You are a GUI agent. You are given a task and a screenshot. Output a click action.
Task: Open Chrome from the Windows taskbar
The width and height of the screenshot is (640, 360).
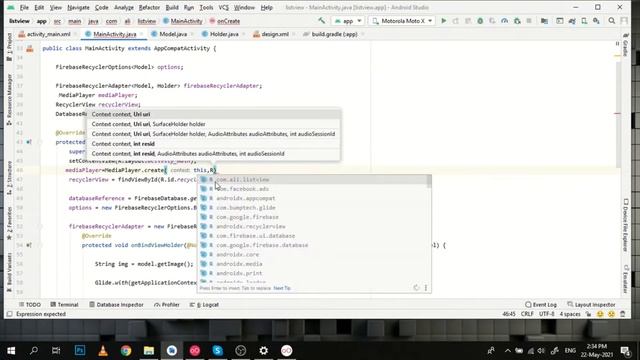tap(126, 351)
